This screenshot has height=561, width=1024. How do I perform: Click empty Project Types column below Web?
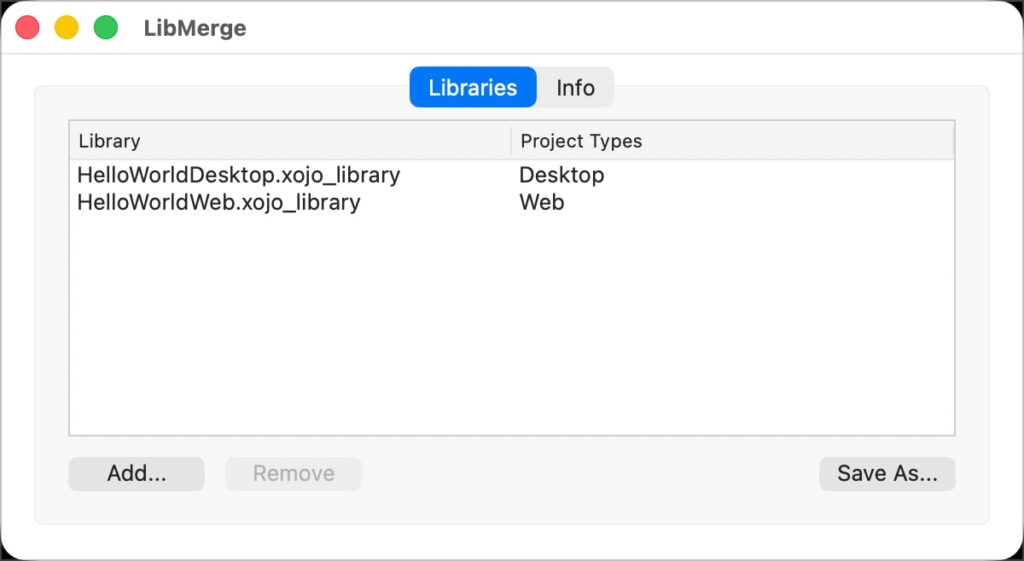pos(732,320)
